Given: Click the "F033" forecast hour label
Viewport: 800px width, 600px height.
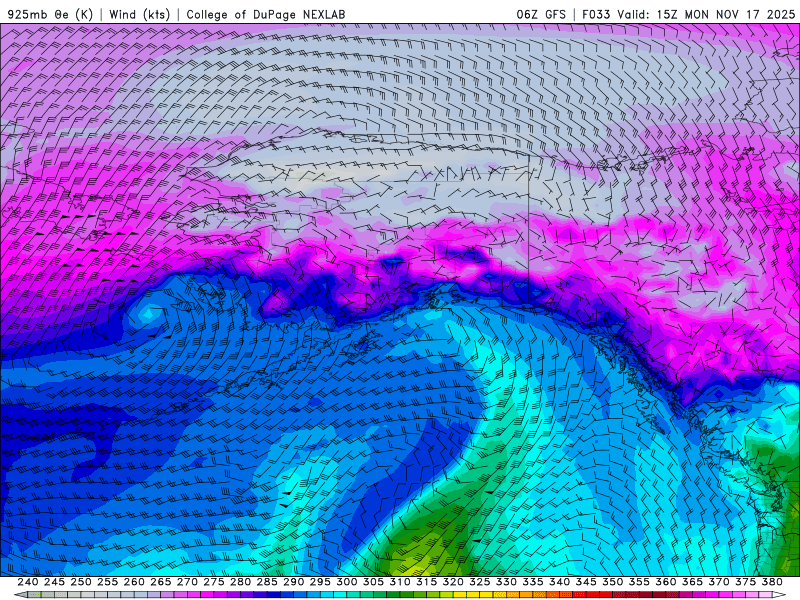Looking at the screenshot, I should (596, 14).
